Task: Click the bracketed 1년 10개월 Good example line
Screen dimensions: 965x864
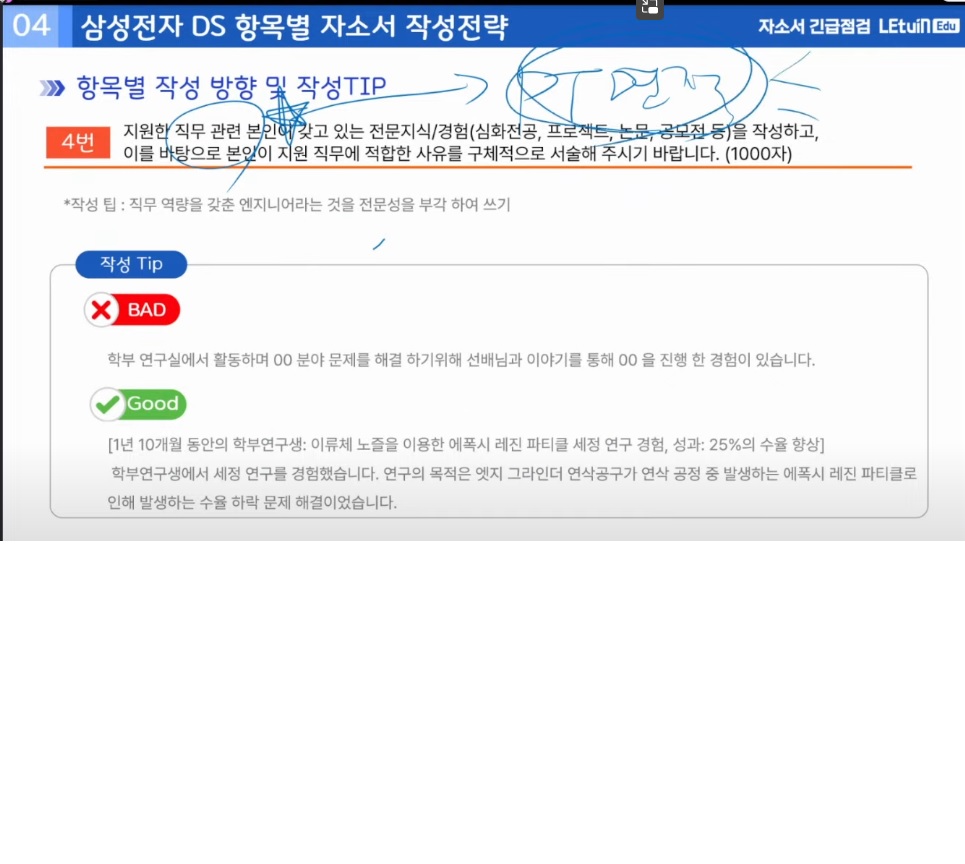Action: (x=466, y=444)
